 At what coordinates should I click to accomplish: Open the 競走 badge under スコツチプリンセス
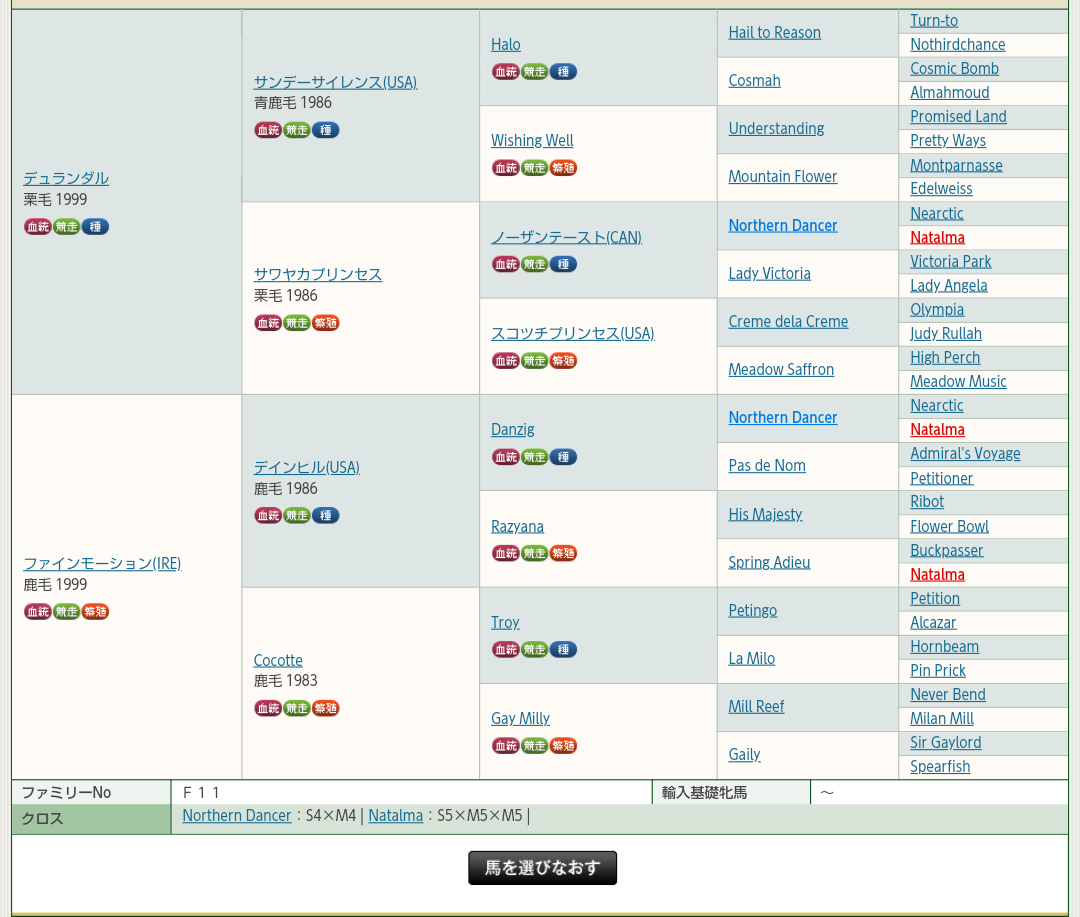click(534, 361)
